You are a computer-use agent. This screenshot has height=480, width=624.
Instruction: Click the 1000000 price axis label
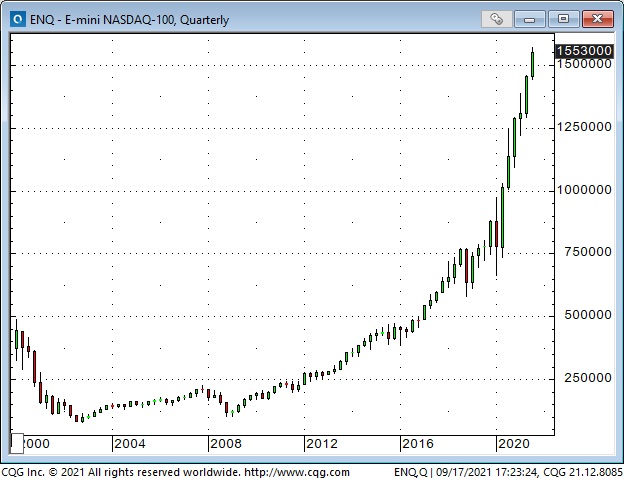pos(584,190)
